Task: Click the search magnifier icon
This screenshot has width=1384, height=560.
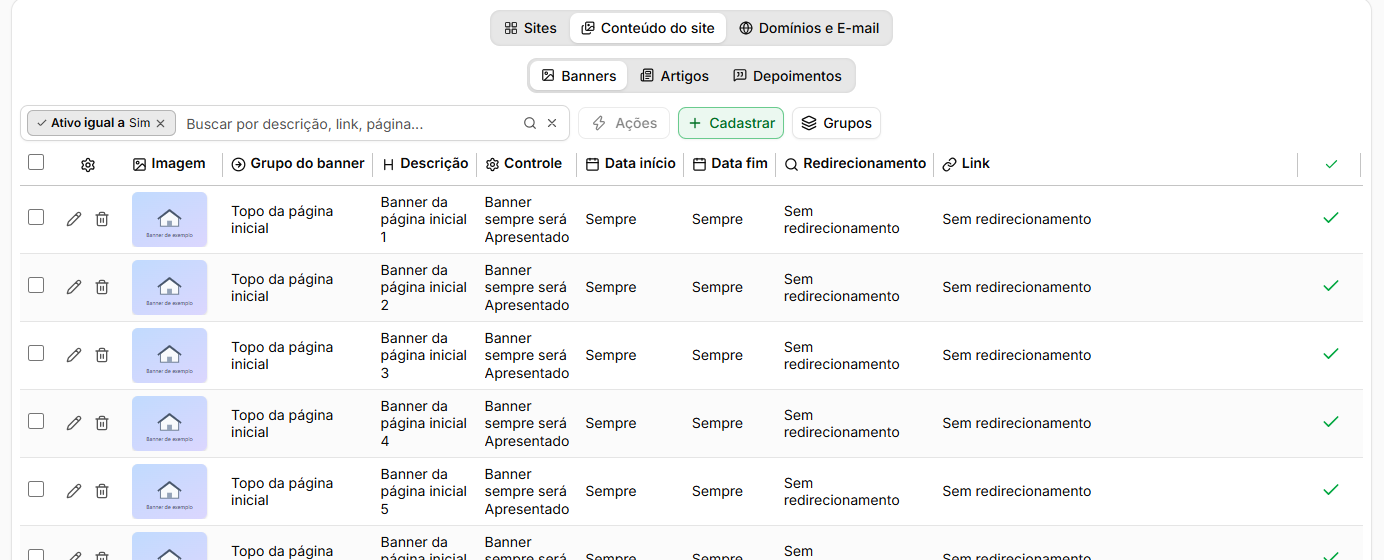Action: pyautogui.click(x=530, y=123)
